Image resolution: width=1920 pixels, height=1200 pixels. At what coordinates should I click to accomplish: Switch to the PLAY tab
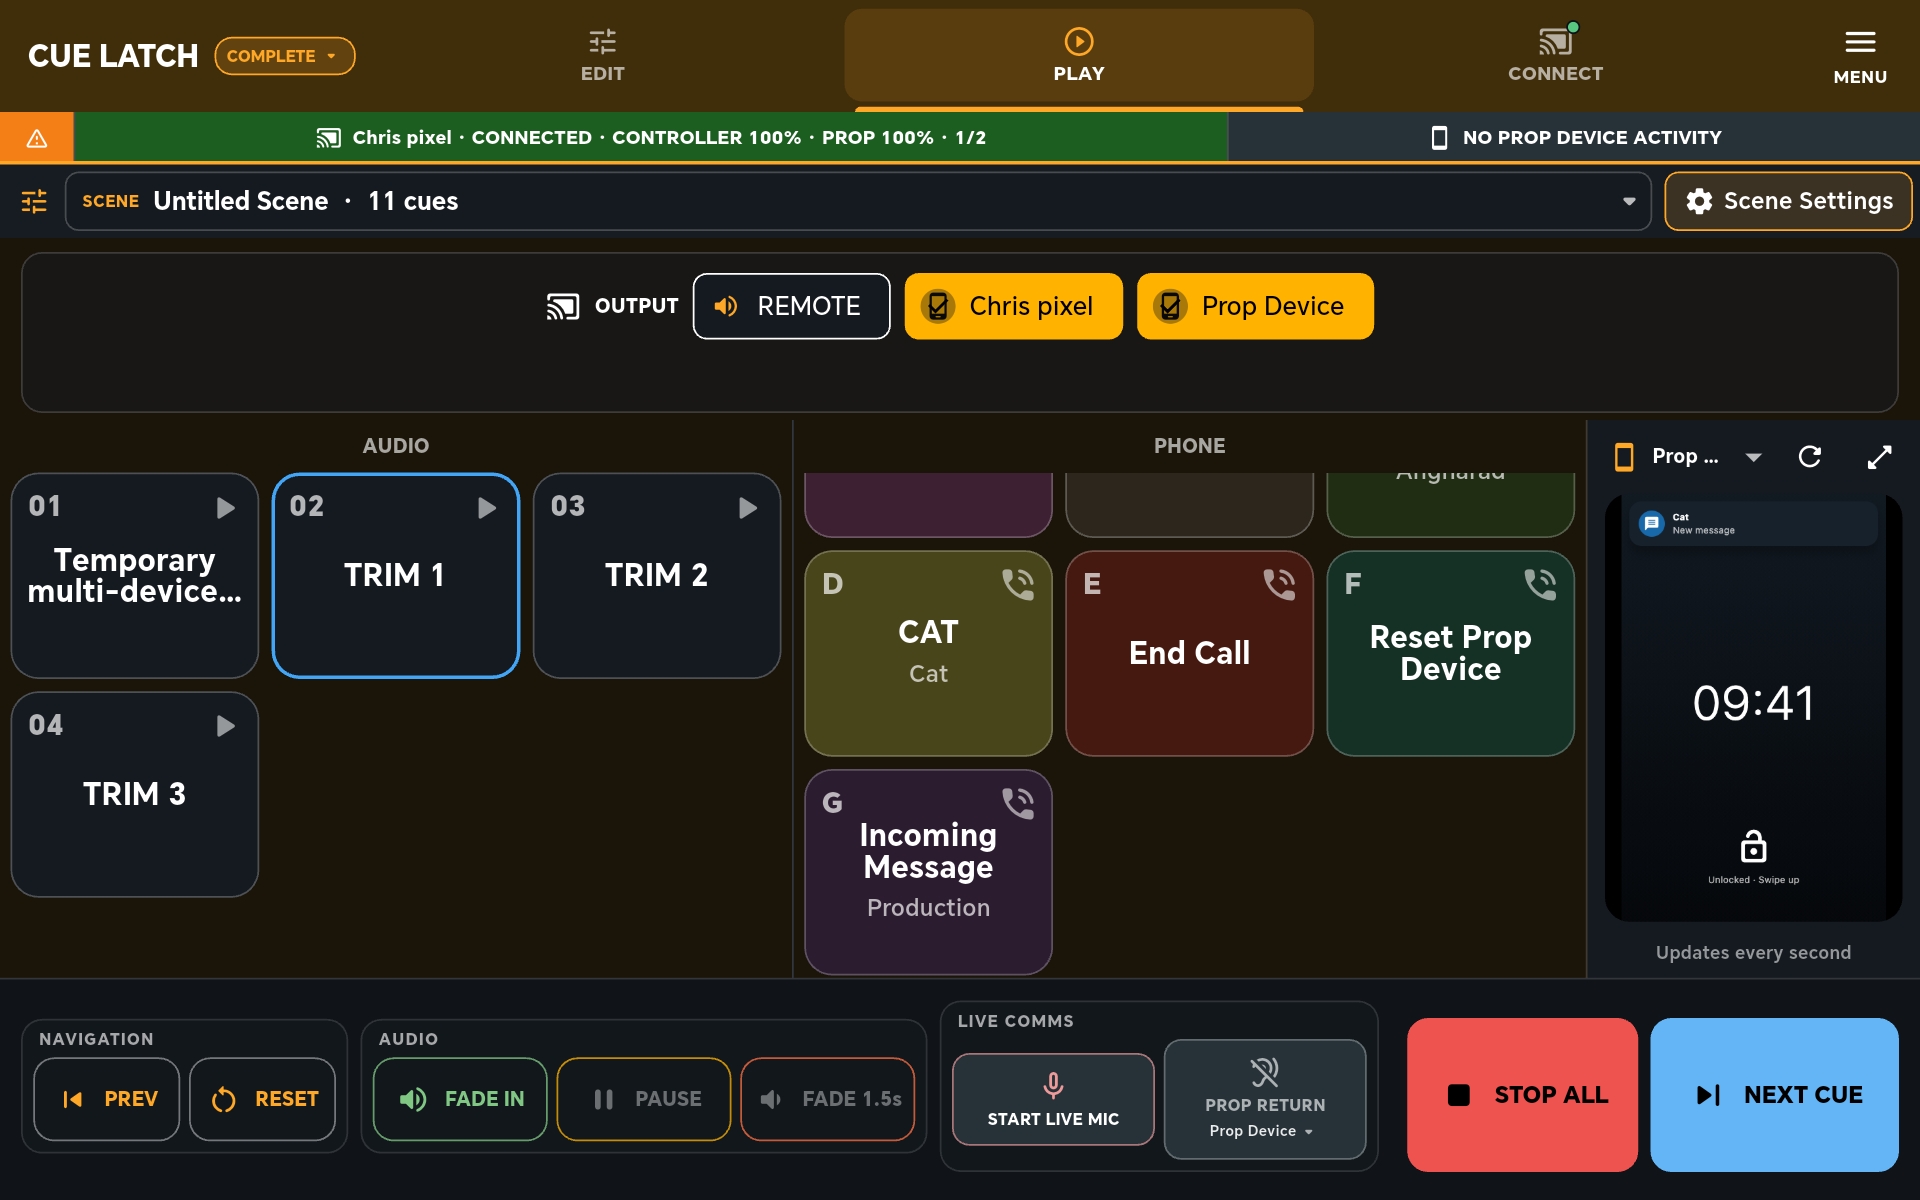point(1079,56)
